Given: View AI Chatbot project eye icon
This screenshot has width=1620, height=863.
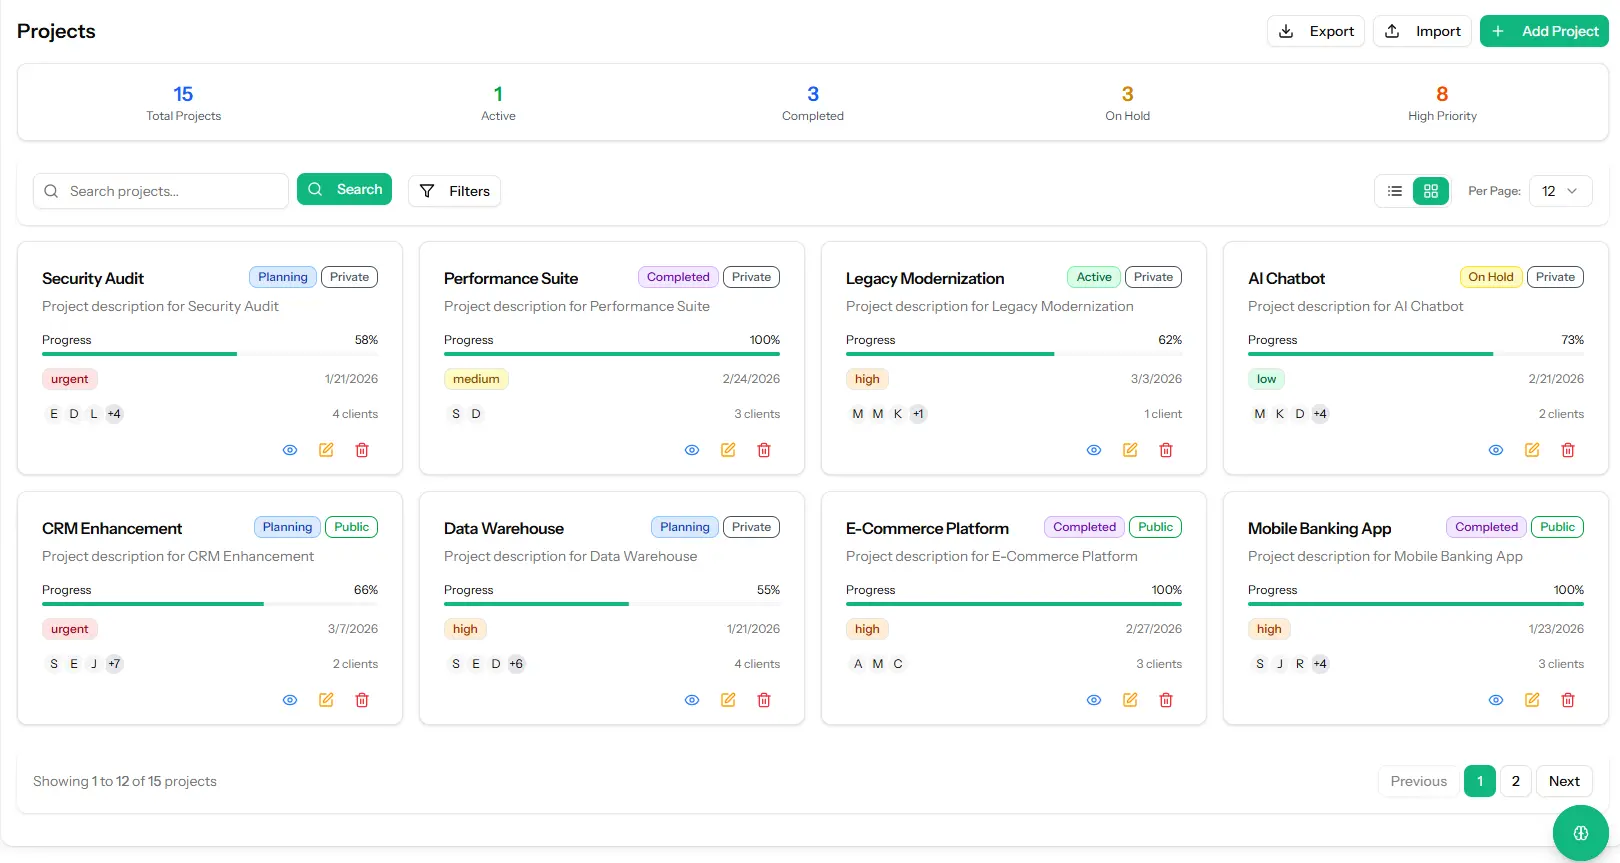Looking at the screenshot, I should [x=1496, y=450].
